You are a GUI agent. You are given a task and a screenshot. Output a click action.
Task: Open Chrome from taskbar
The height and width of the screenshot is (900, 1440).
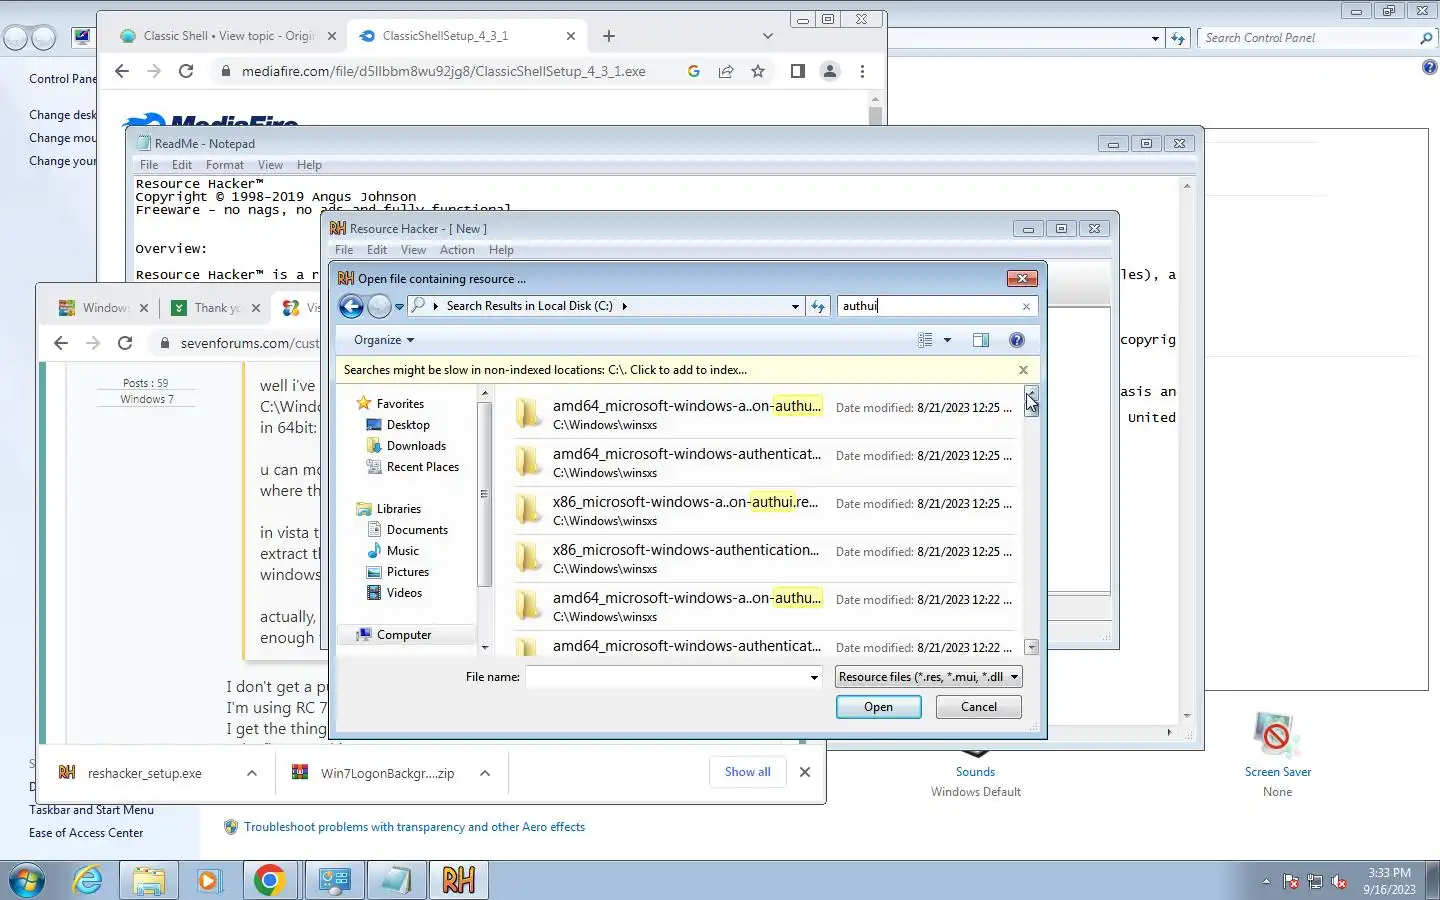(x=269, y=881)
